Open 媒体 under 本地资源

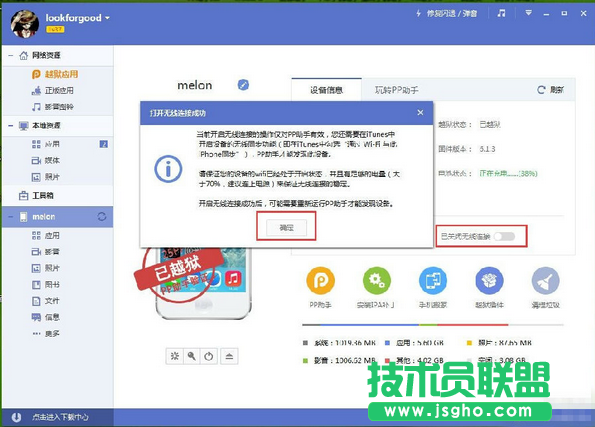click(x=46, y=161)
